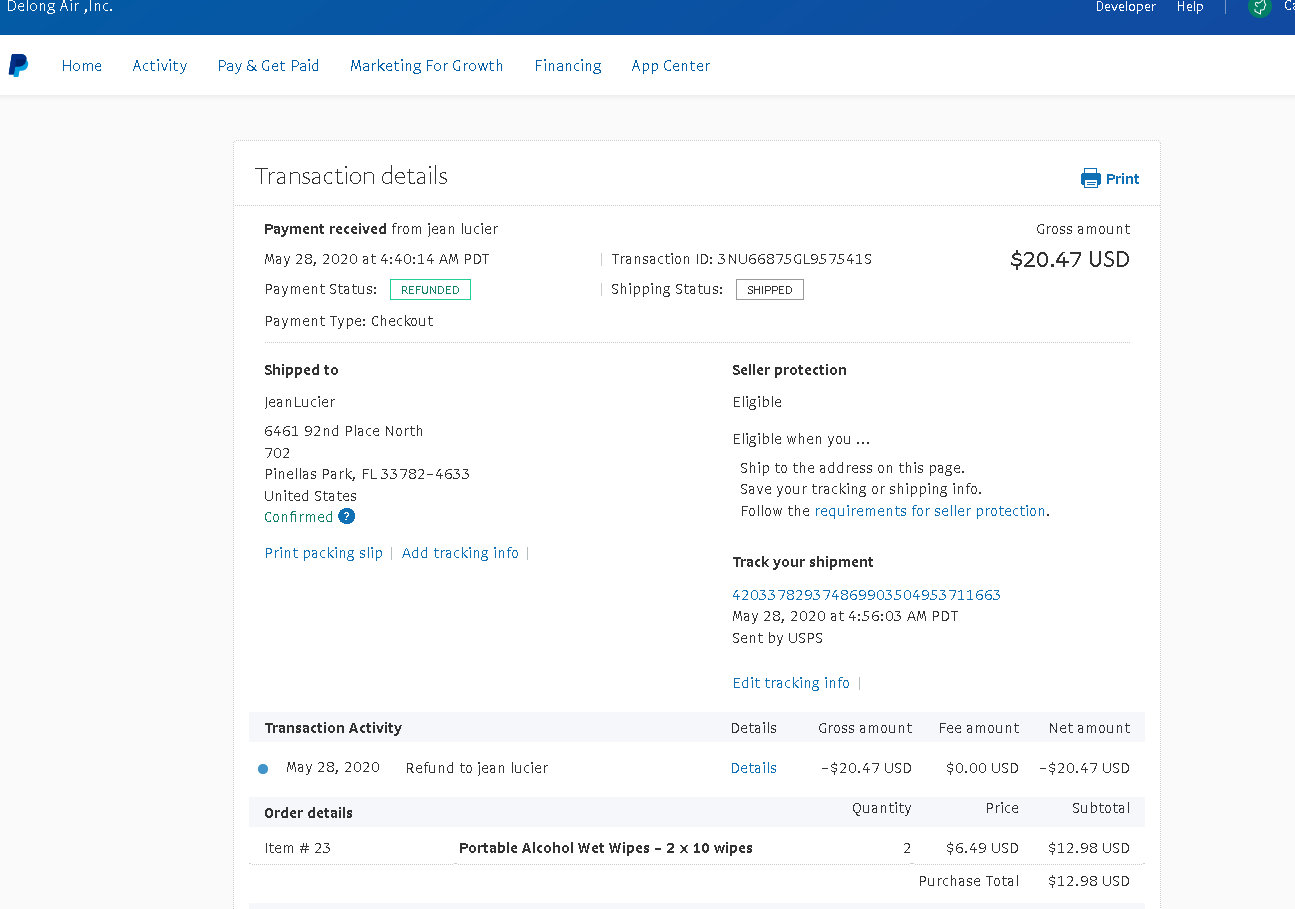Click the Print link
1295x909 pixels.
coord(1122,179)
